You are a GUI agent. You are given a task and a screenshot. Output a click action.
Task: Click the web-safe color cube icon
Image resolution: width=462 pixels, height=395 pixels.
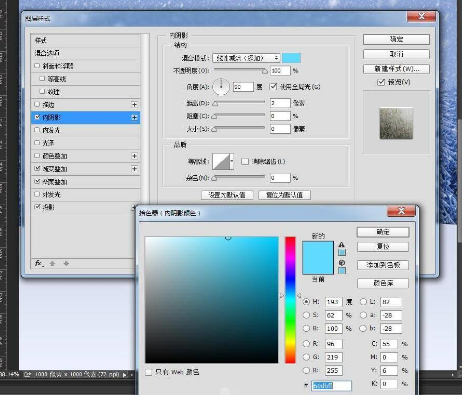[x=342, y=263]
